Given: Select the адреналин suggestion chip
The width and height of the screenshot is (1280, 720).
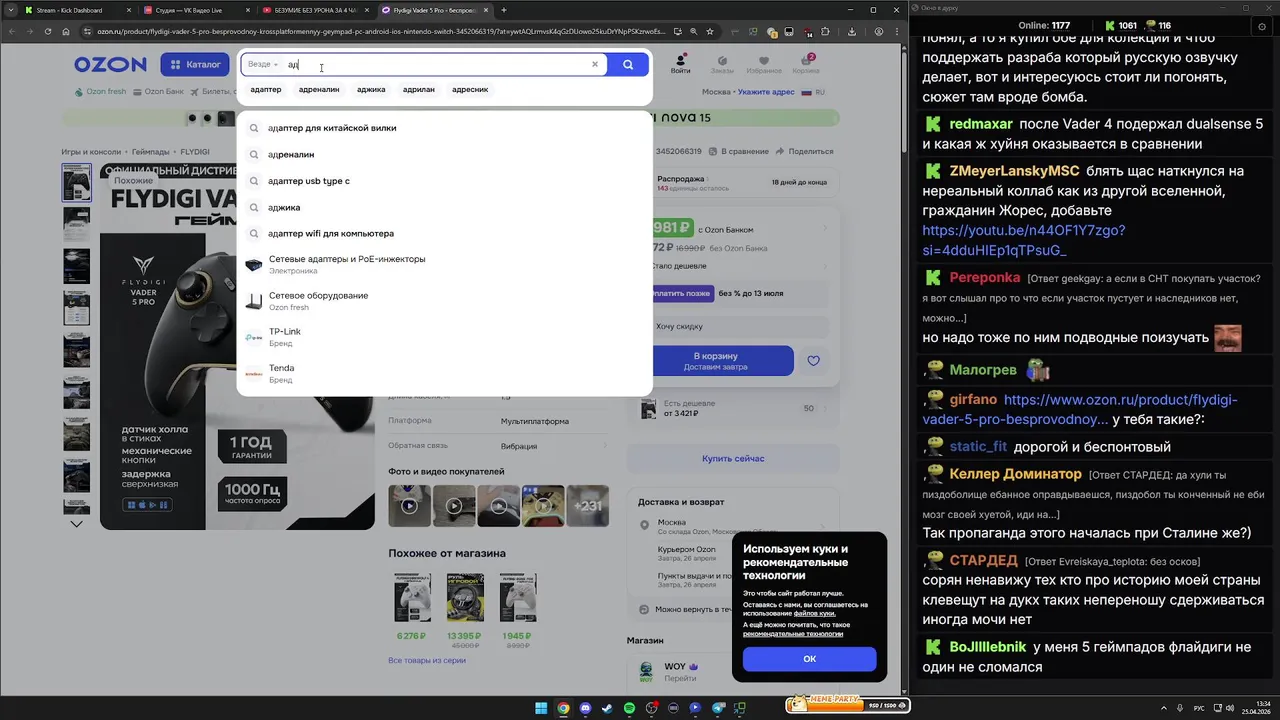Looking at the screenshot, I should tap(319, 89).
